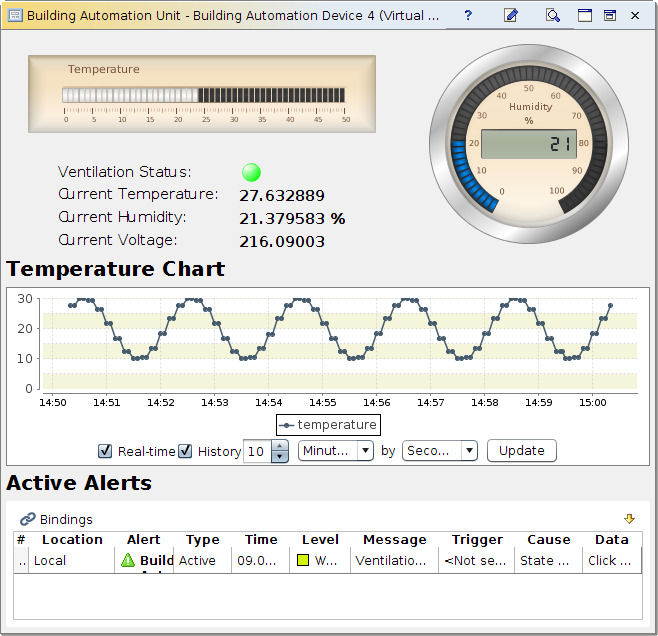Click the Message column header

[x=394, y=540]
